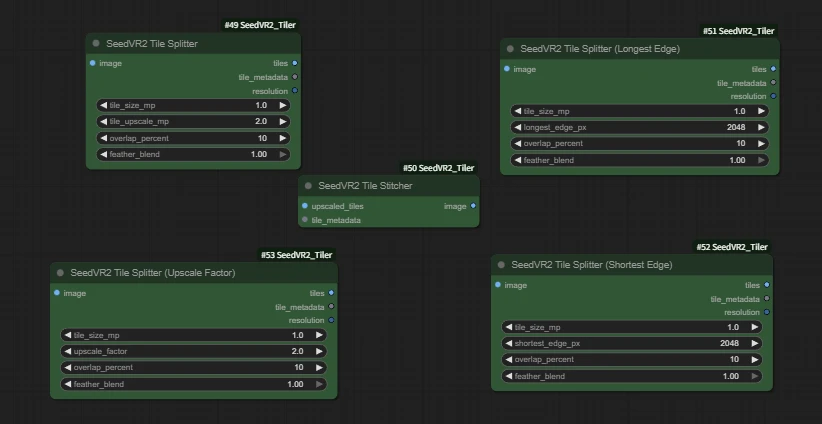The image size is (822, 424).
Task: Click the image input port on Upscale Factor splitter
Action: coord(56,293)
